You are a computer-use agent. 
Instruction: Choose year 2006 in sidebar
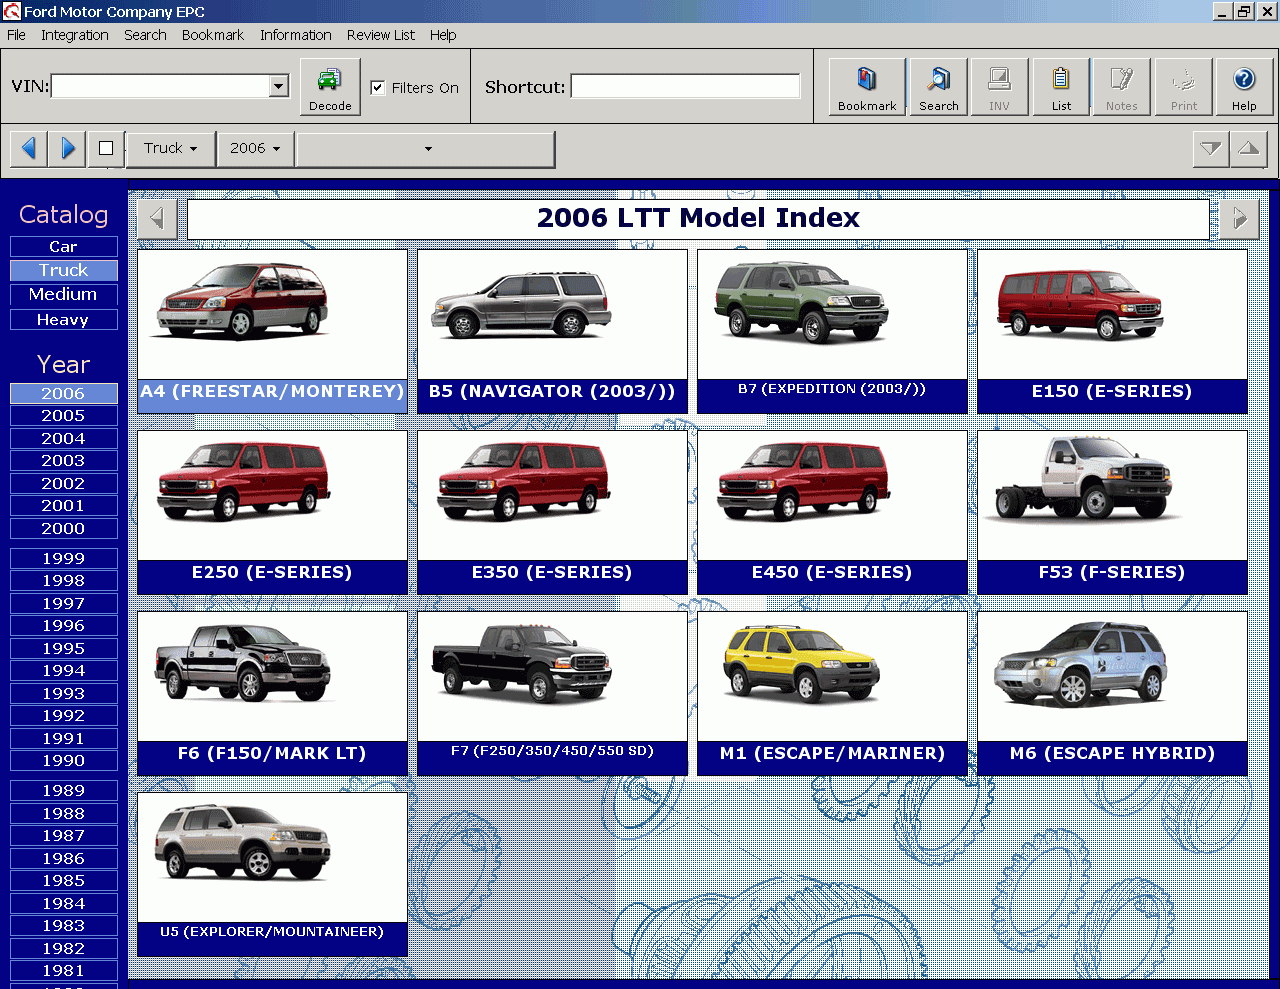click(64, 393)
